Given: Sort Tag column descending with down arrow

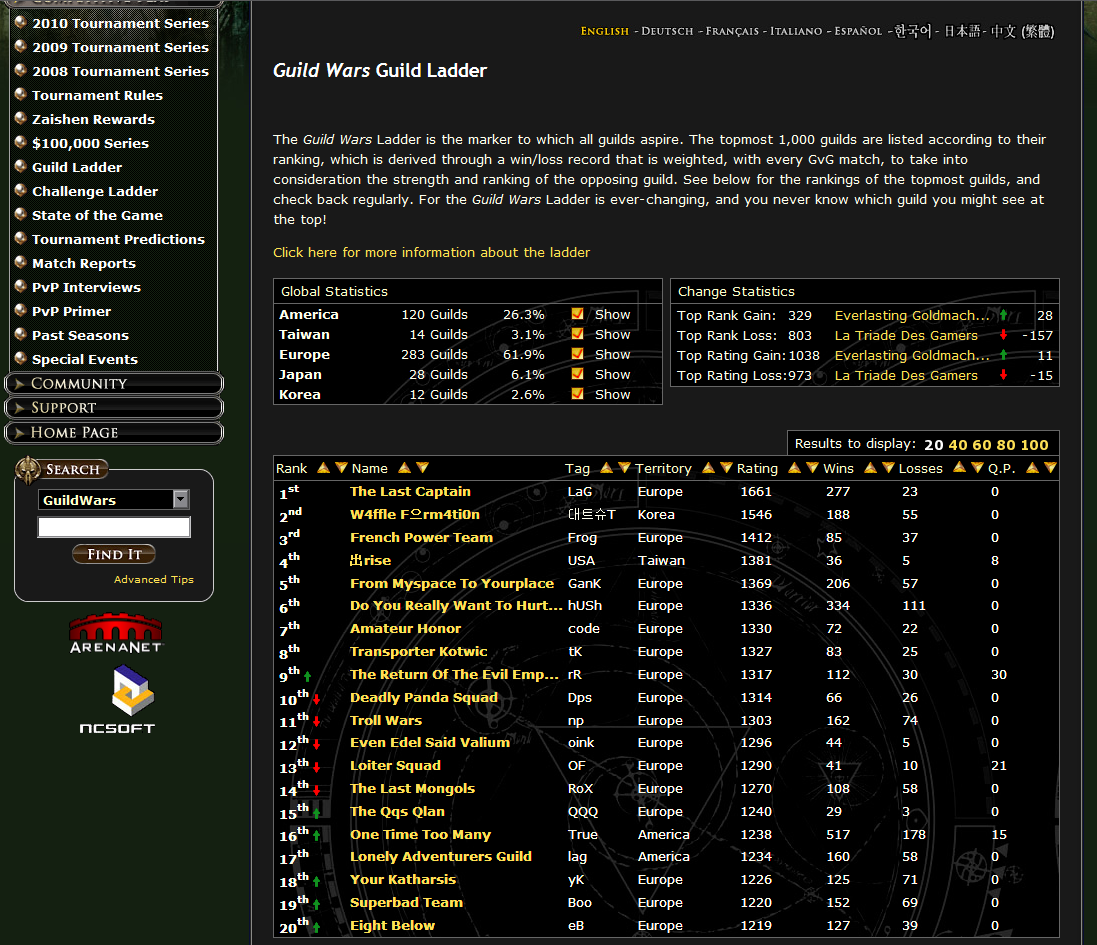Looking at the screenshot, I should click(624, 468).
